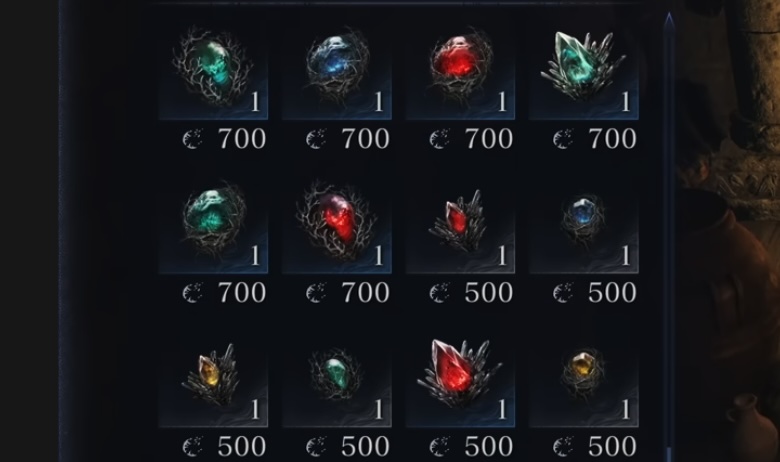Choose the round red orb relic costing 700
Viewport: 780px width, 462px height.
click(460, 68)
